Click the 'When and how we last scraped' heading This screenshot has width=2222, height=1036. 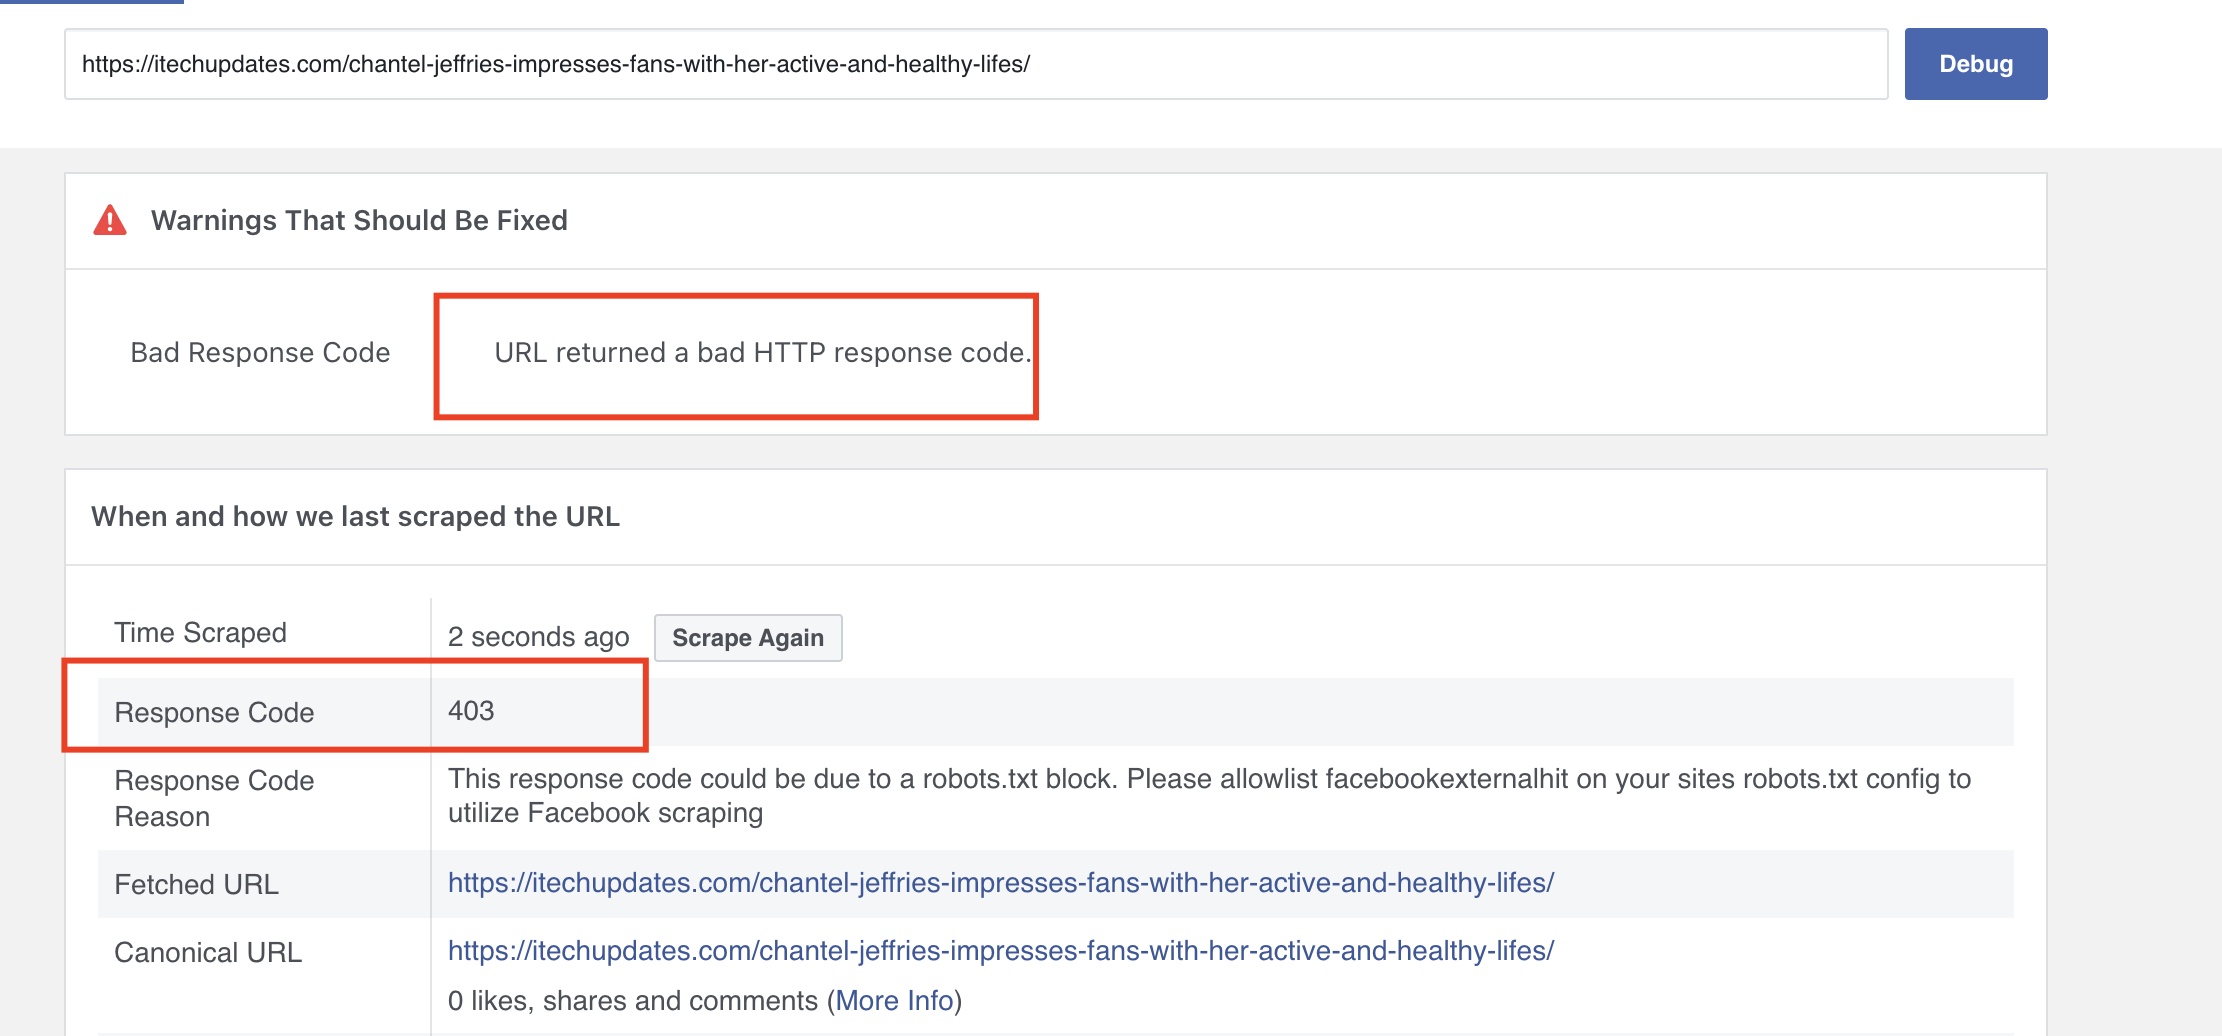[355, 516]
